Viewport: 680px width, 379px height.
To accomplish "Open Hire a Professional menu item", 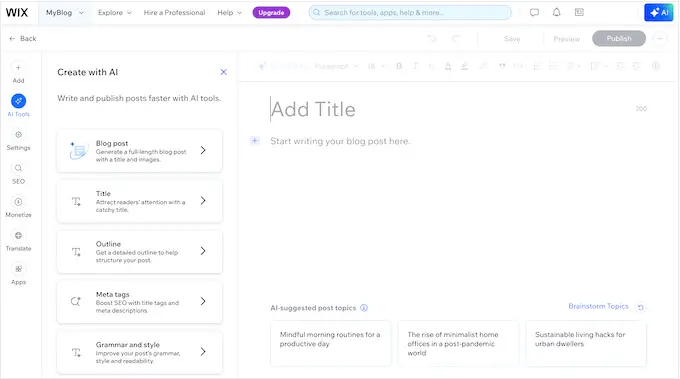I will click(x=174, y=13).
